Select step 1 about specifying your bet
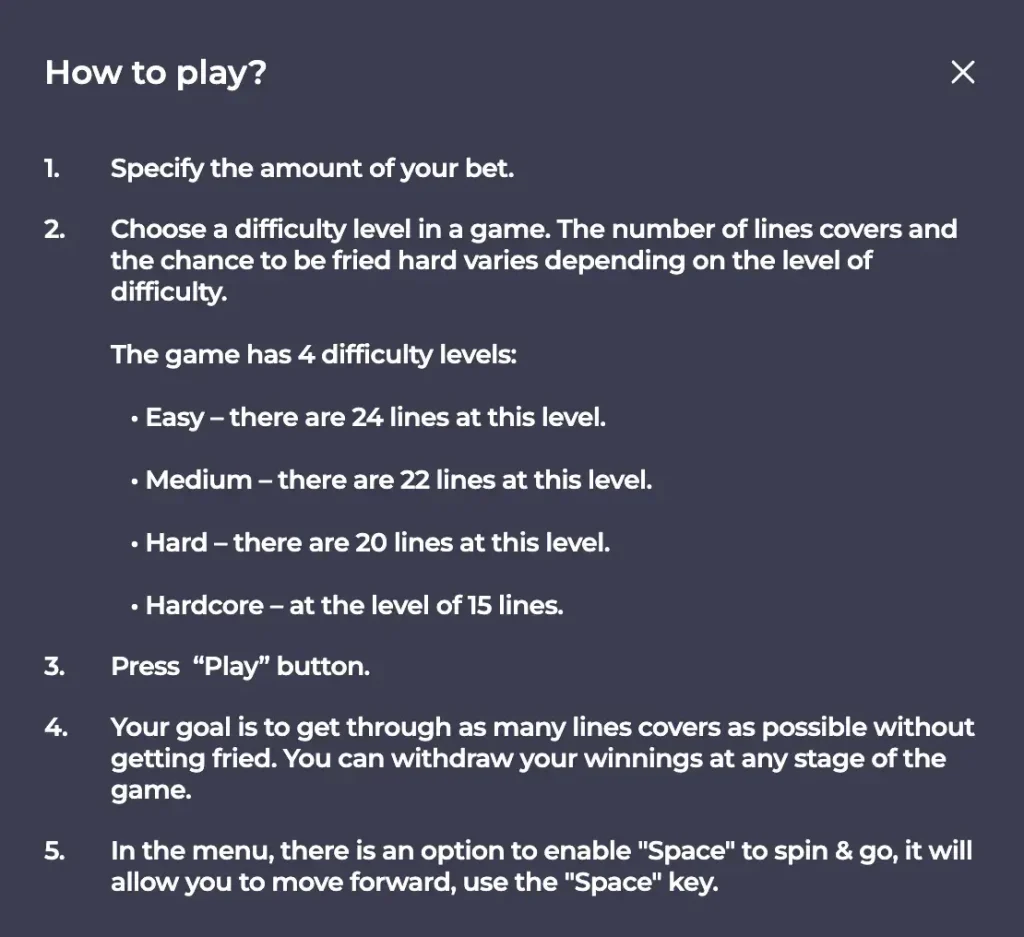This screenshot has width=1024, height=937. (312, 168)
